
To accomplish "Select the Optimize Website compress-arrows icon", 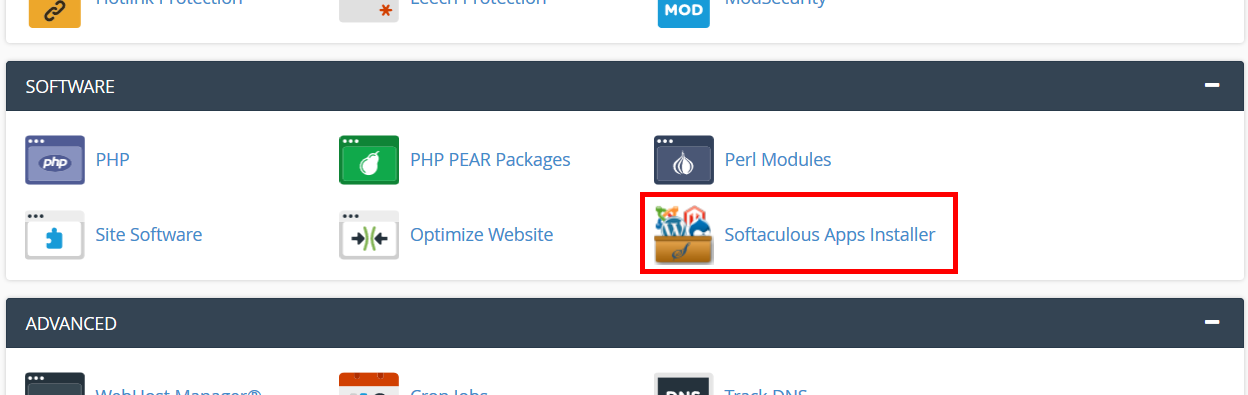I will pos(369,235).
